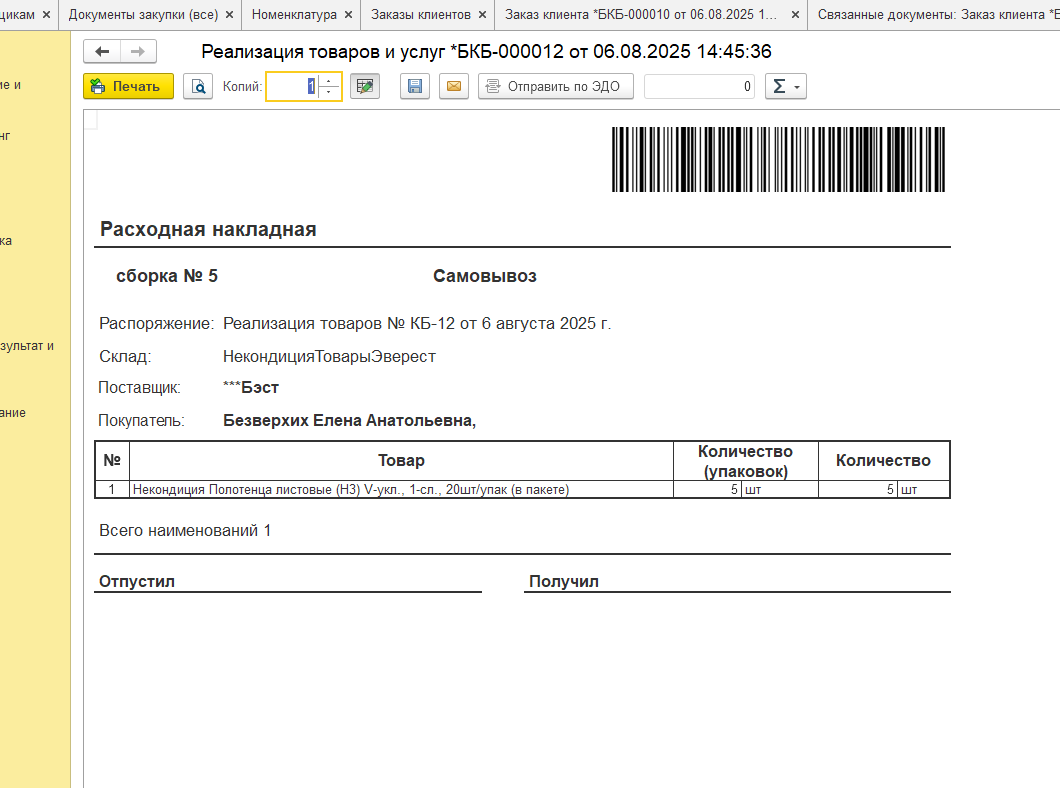Go forward with the right arrow
Screen dimensions: 1060x788
137,52
